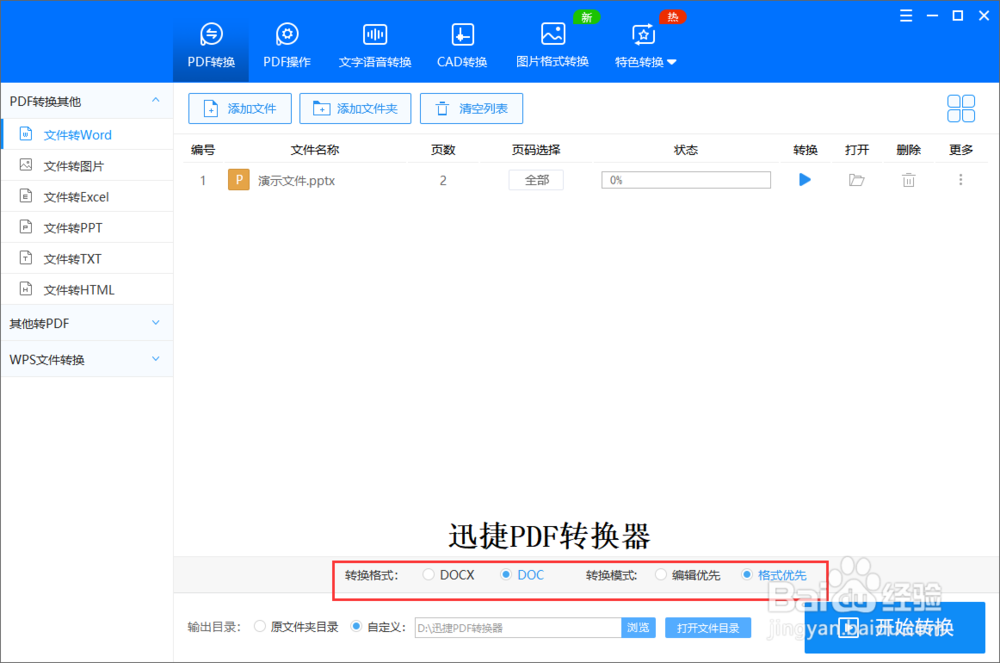The height and width of the screenshot is (663, 1000).
Task: Click the orange PPT file icon
Action: (x=239, y=180)
